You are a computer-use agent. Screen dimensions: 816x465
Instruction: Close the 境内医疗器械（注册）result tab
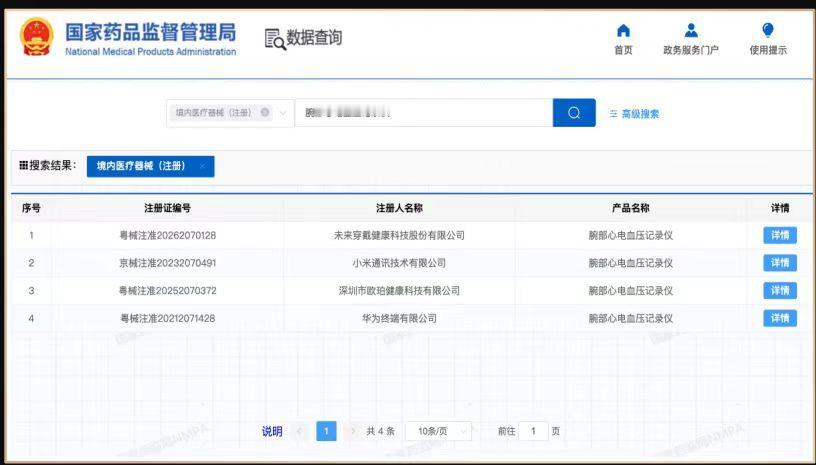tap(203, 166)
